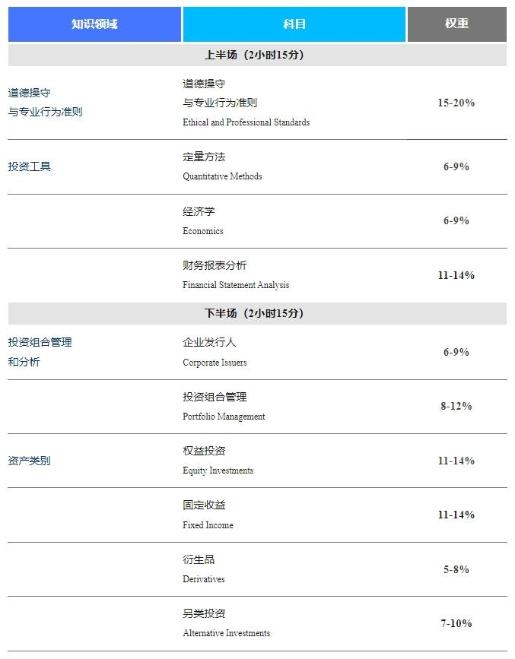Click the Economics subject label
This screenshot has width=515, height=659.
click(203, 231)
